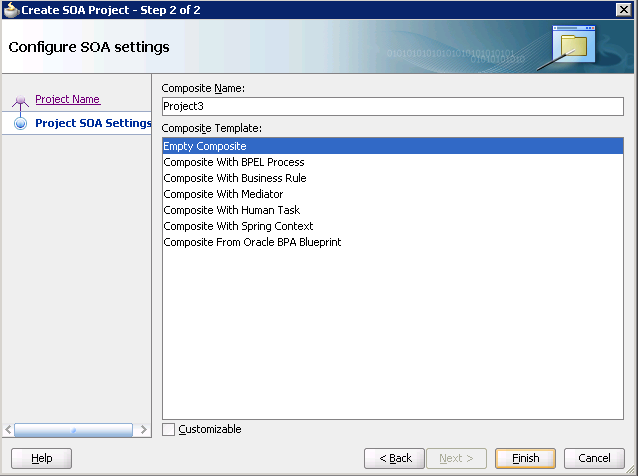This screenshot has height=476, width=638.
Task: Click the Finish button
Action: [x=525, y=458]
